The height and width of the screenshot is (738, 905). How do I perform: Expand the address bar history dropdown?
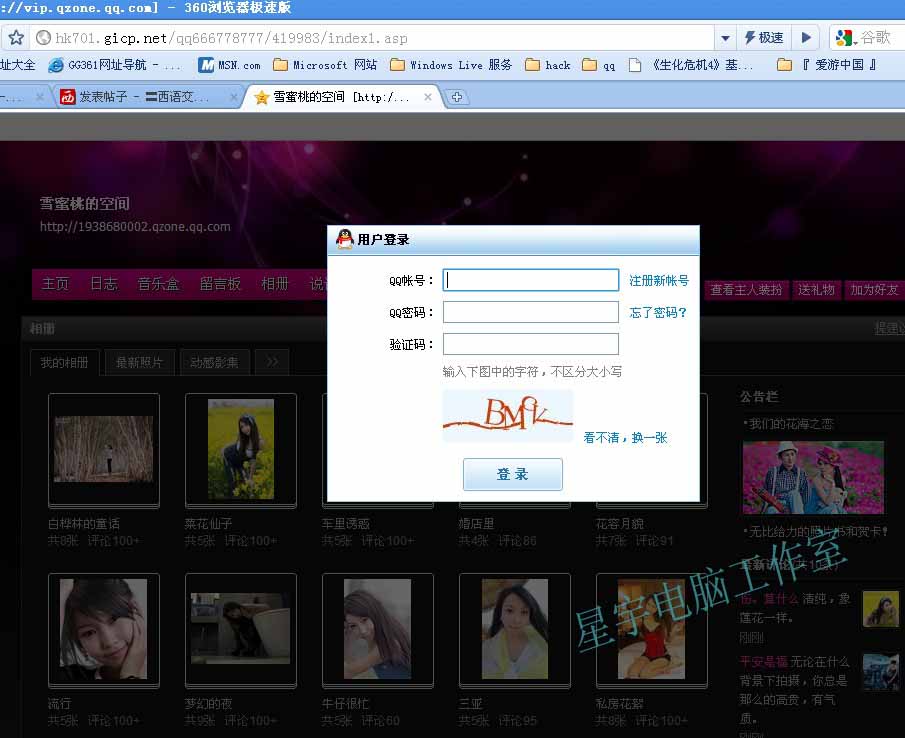(725, 38)
